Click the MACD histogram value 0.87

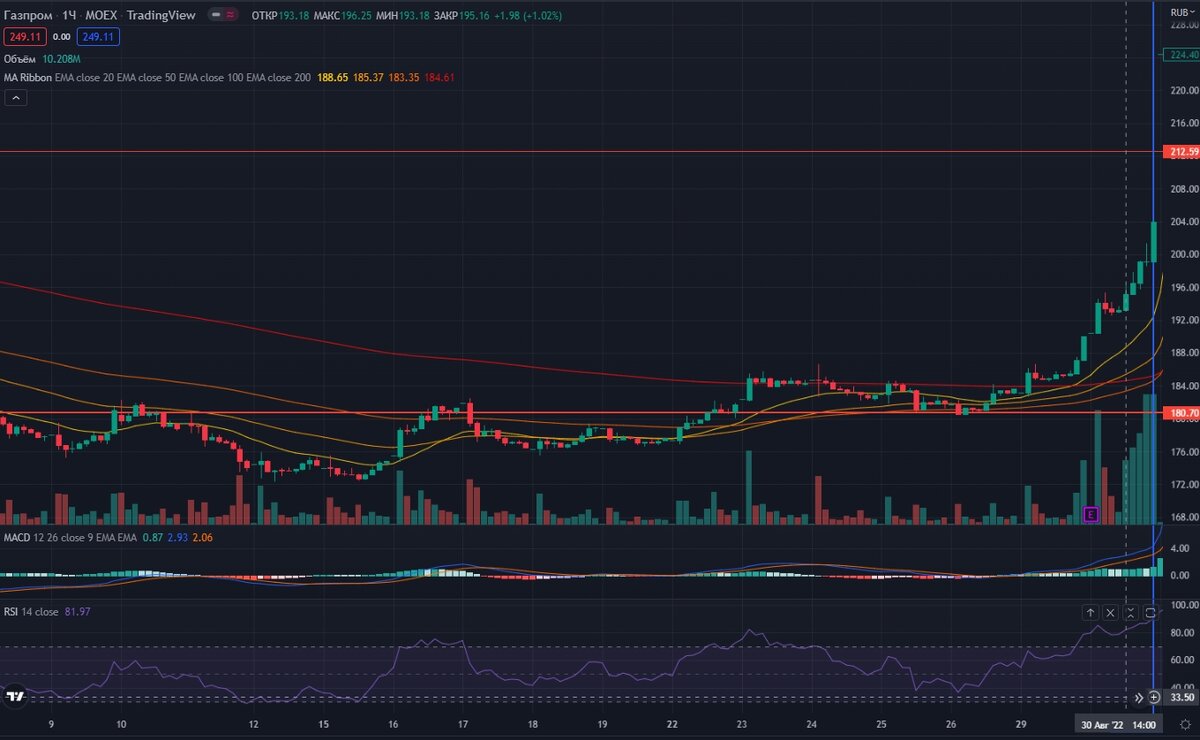click(x=153, y=538)
